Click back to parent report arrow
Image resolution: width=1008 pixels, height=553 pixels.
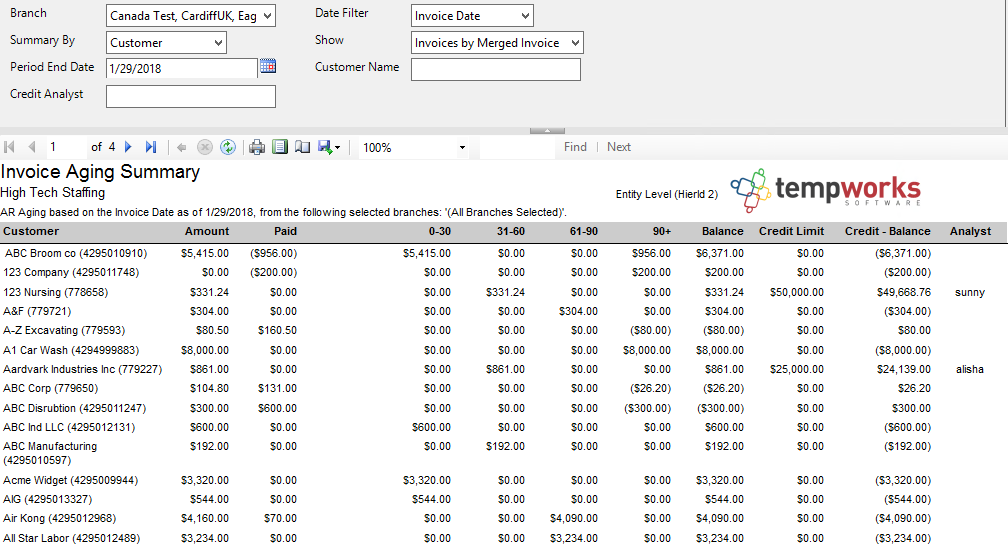point(182,148)
